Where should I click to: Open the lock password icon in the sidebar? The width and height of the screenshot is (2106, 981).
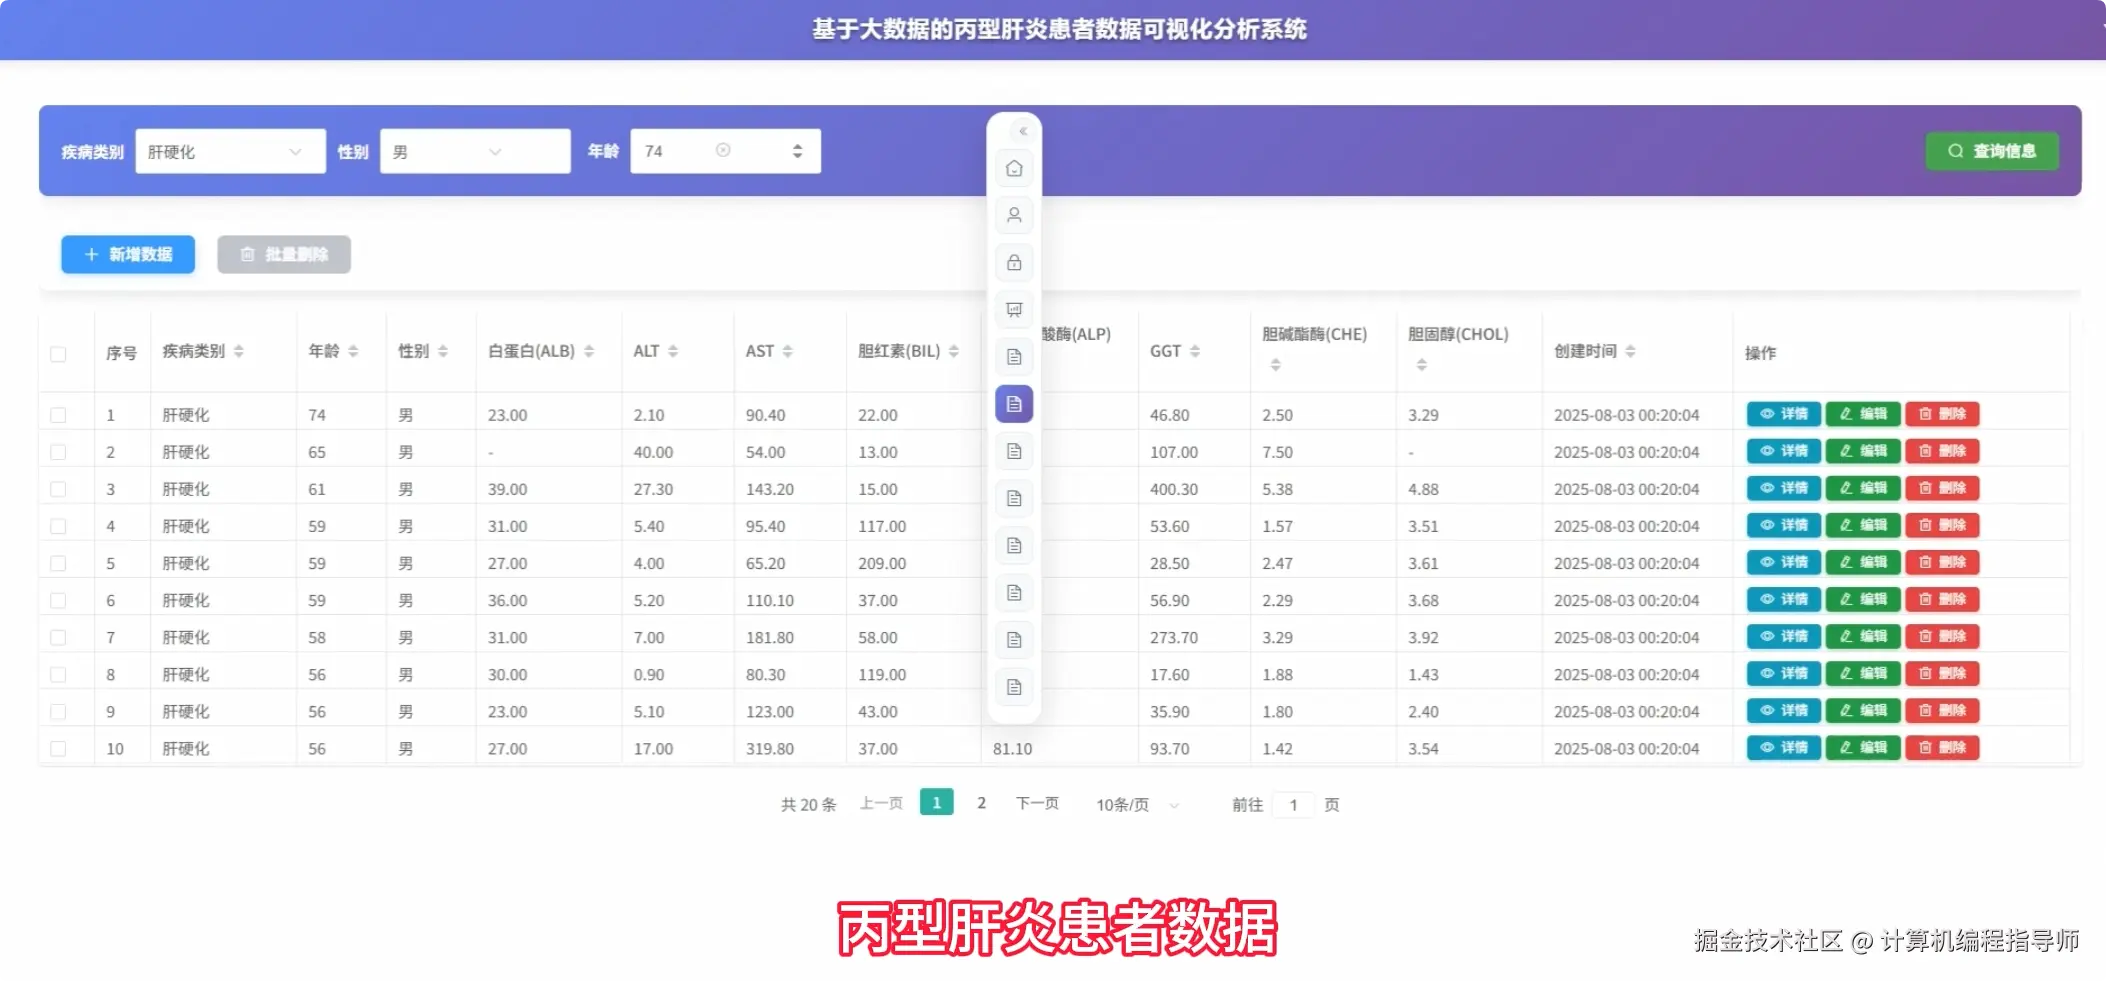(x=1014, y=262)
